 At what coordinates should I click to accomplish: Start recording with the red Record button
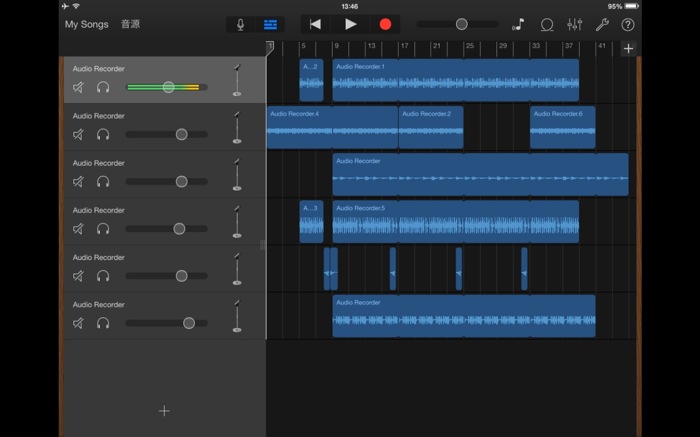(385, 25)
